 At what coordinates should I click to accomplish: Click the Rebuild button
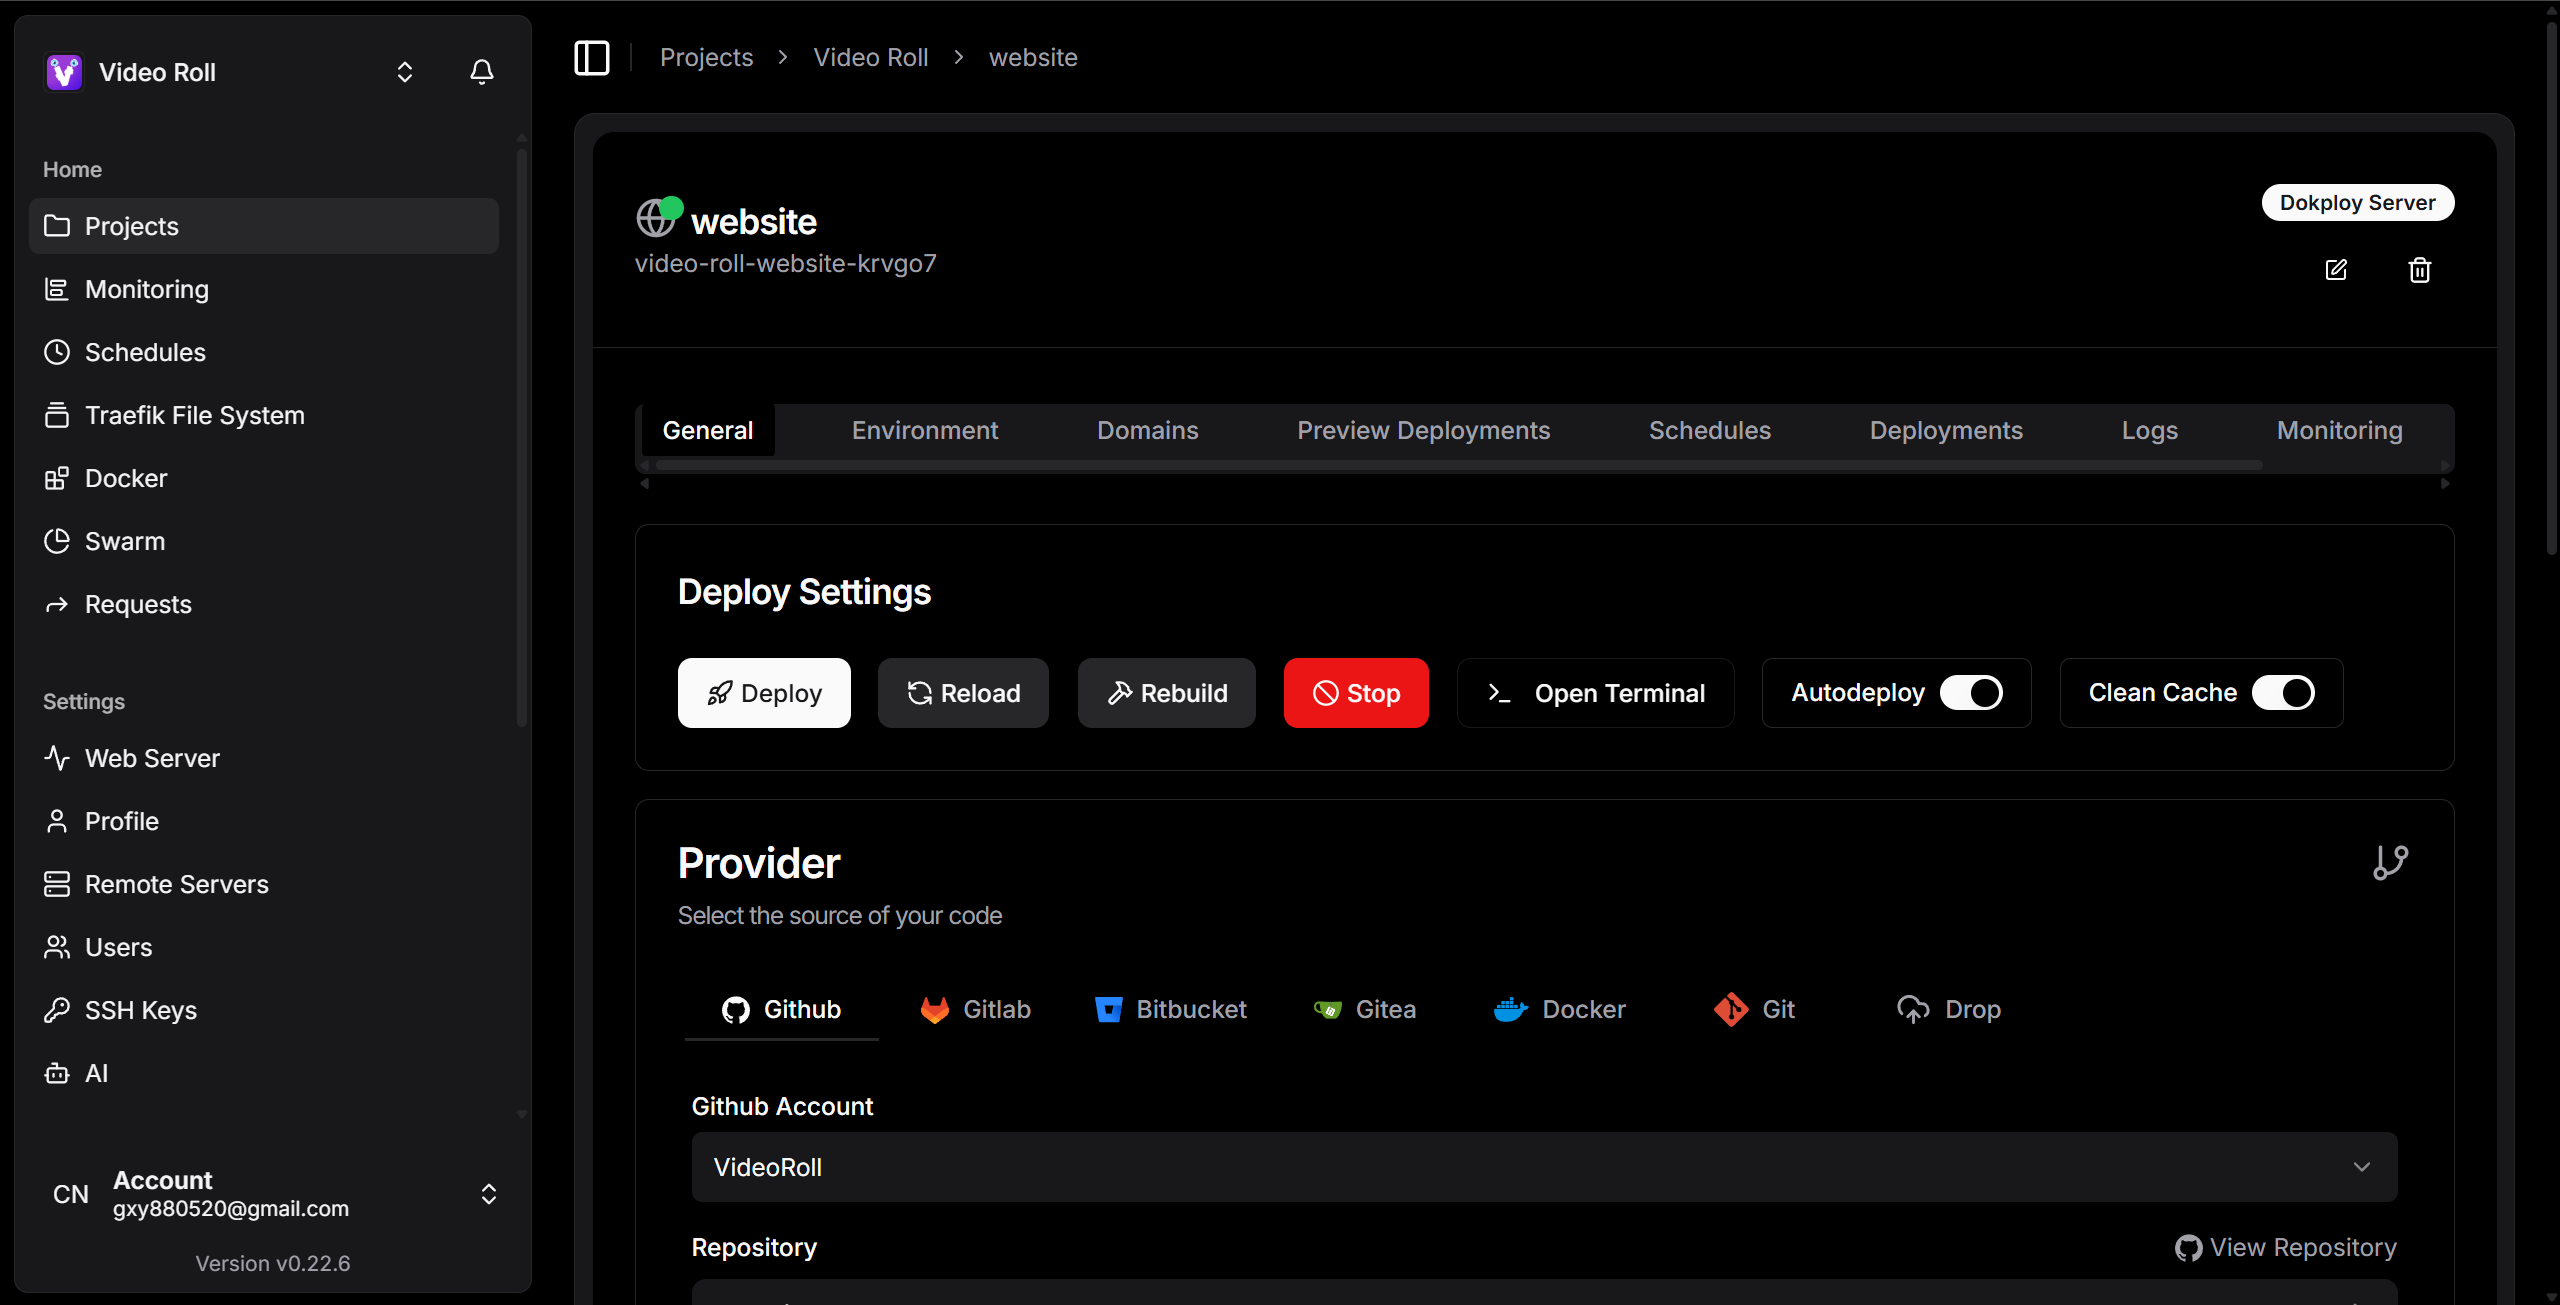(1167, 693)
